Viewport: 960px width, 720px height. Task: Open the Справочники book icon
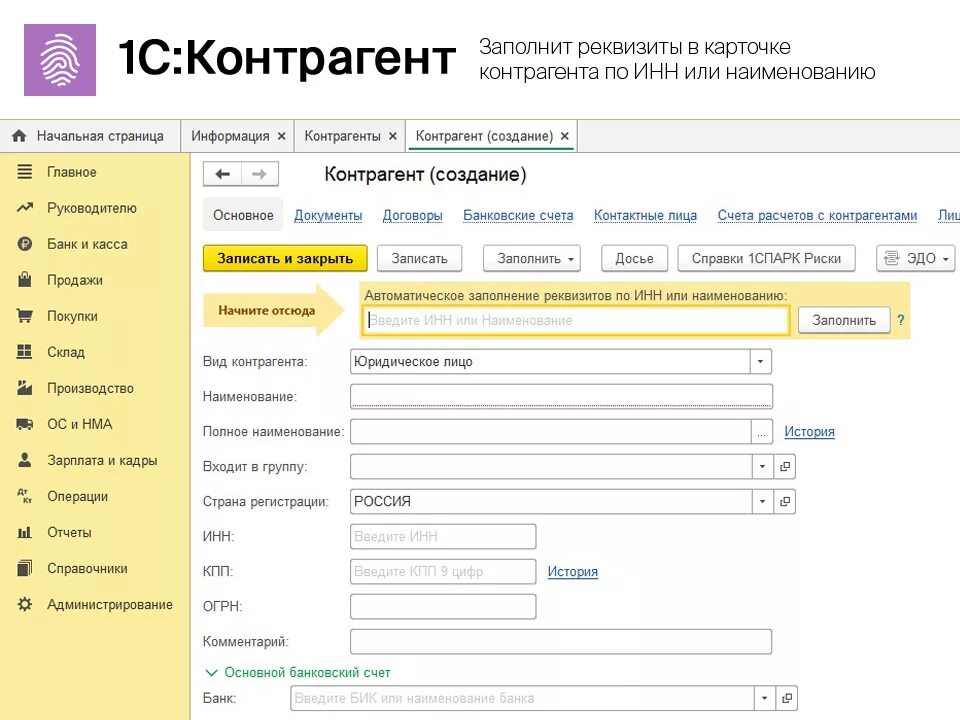tap(24, 568)
